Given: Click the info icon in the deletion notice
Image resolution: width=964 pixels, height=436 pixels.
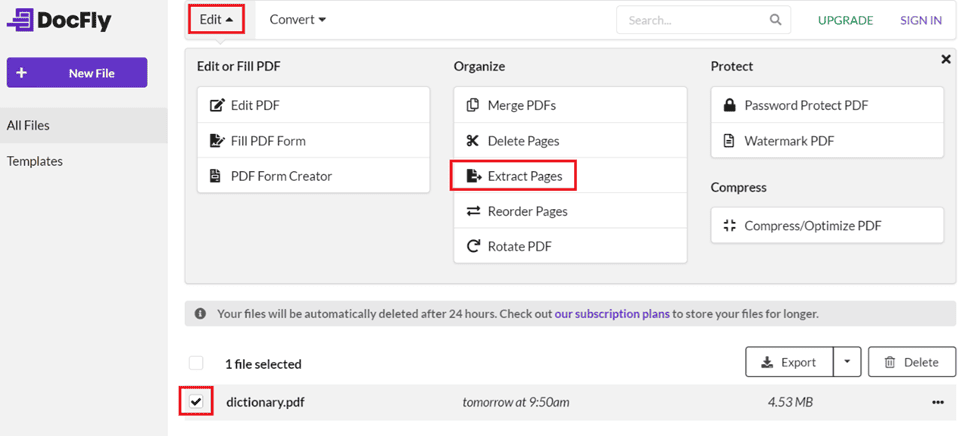Looking at the screenshot, I should tap(200, 314).
